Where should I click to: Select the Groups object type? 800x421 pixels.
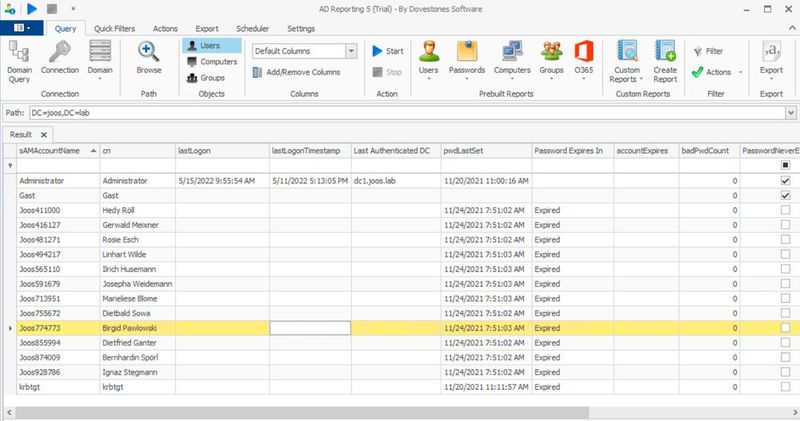pos(206,78)
